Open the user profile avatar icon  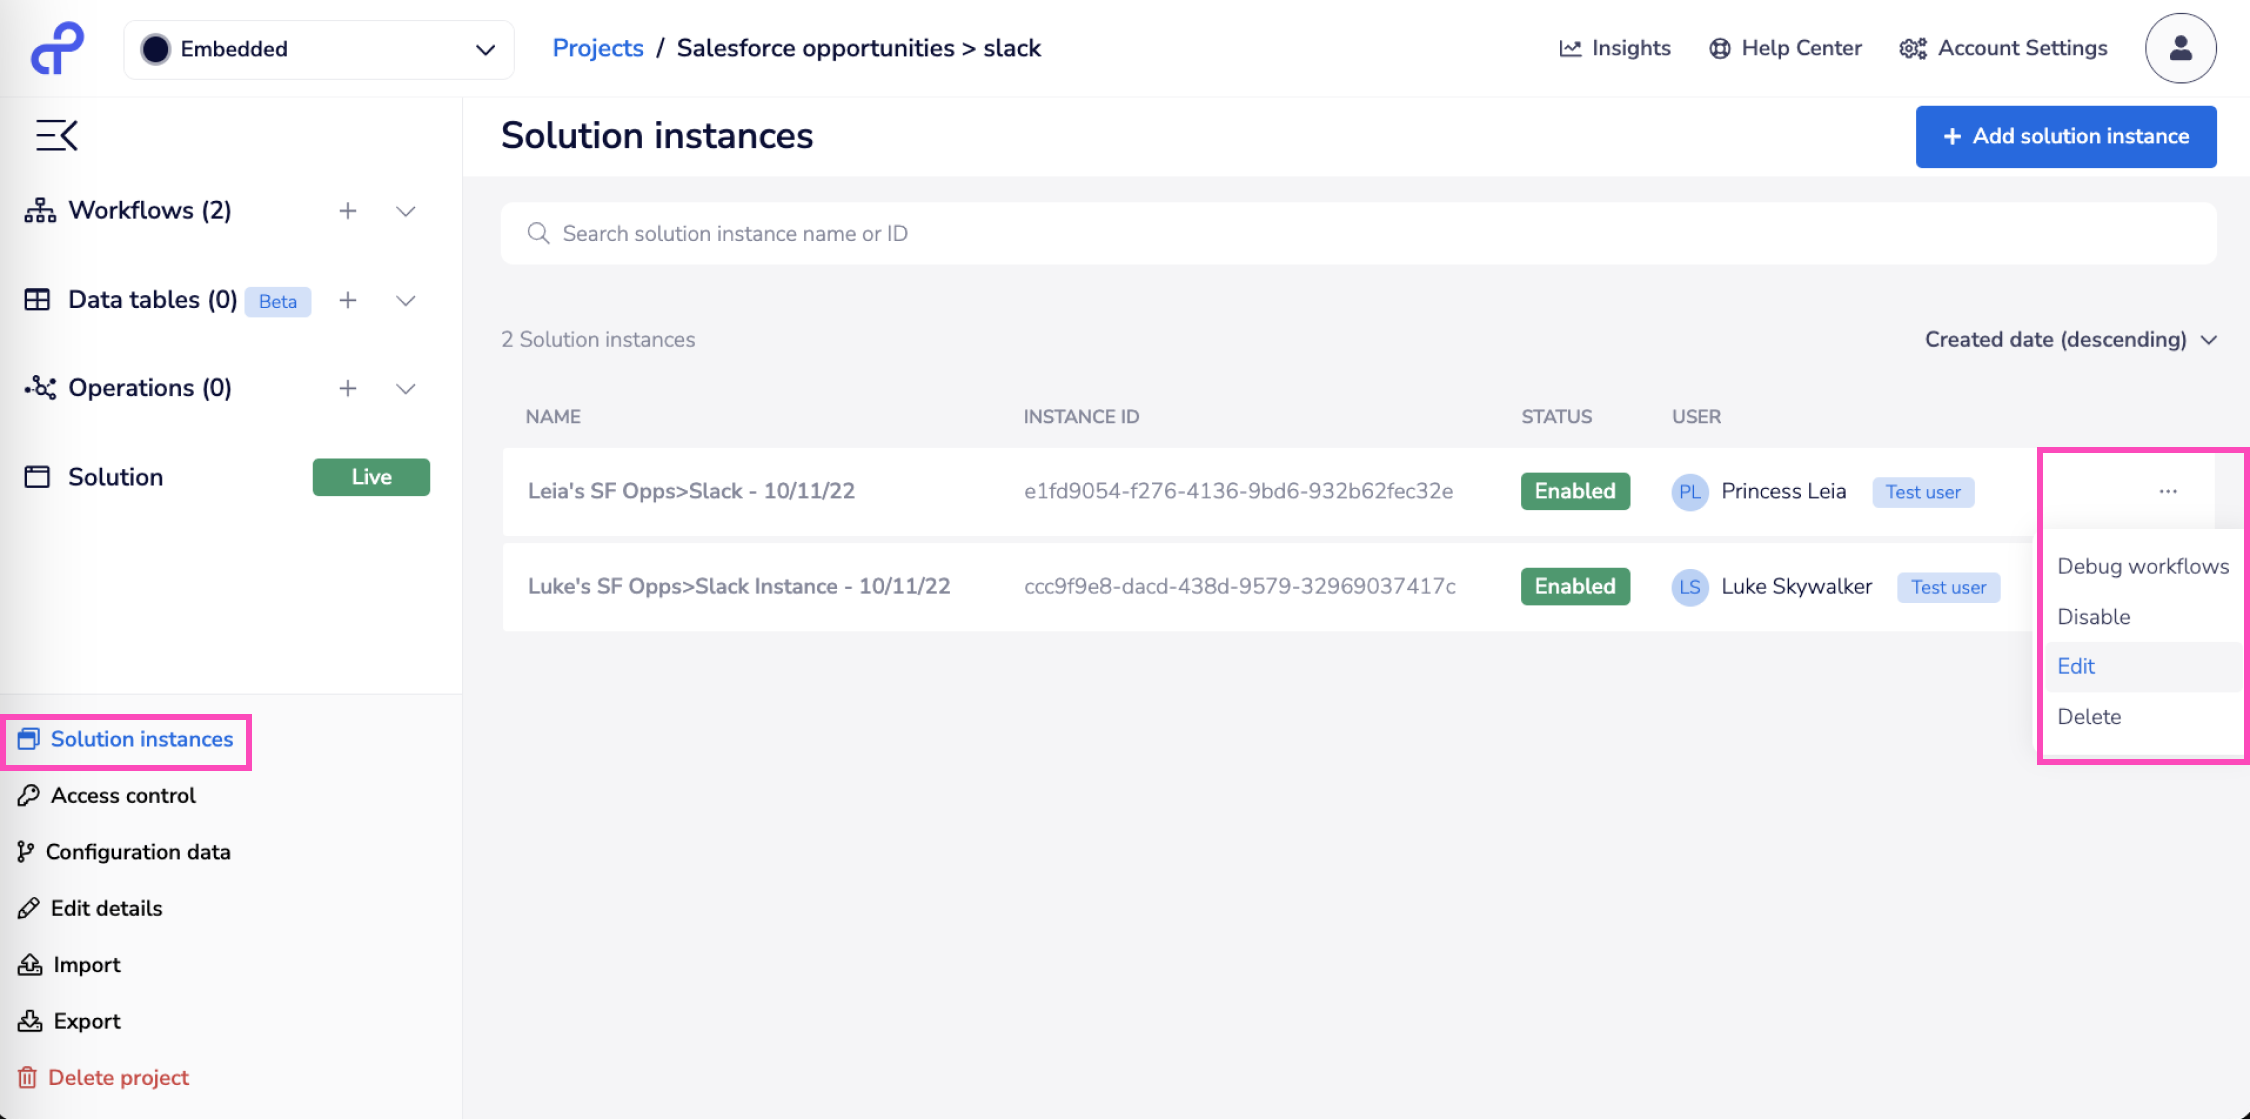[2180, 48]
